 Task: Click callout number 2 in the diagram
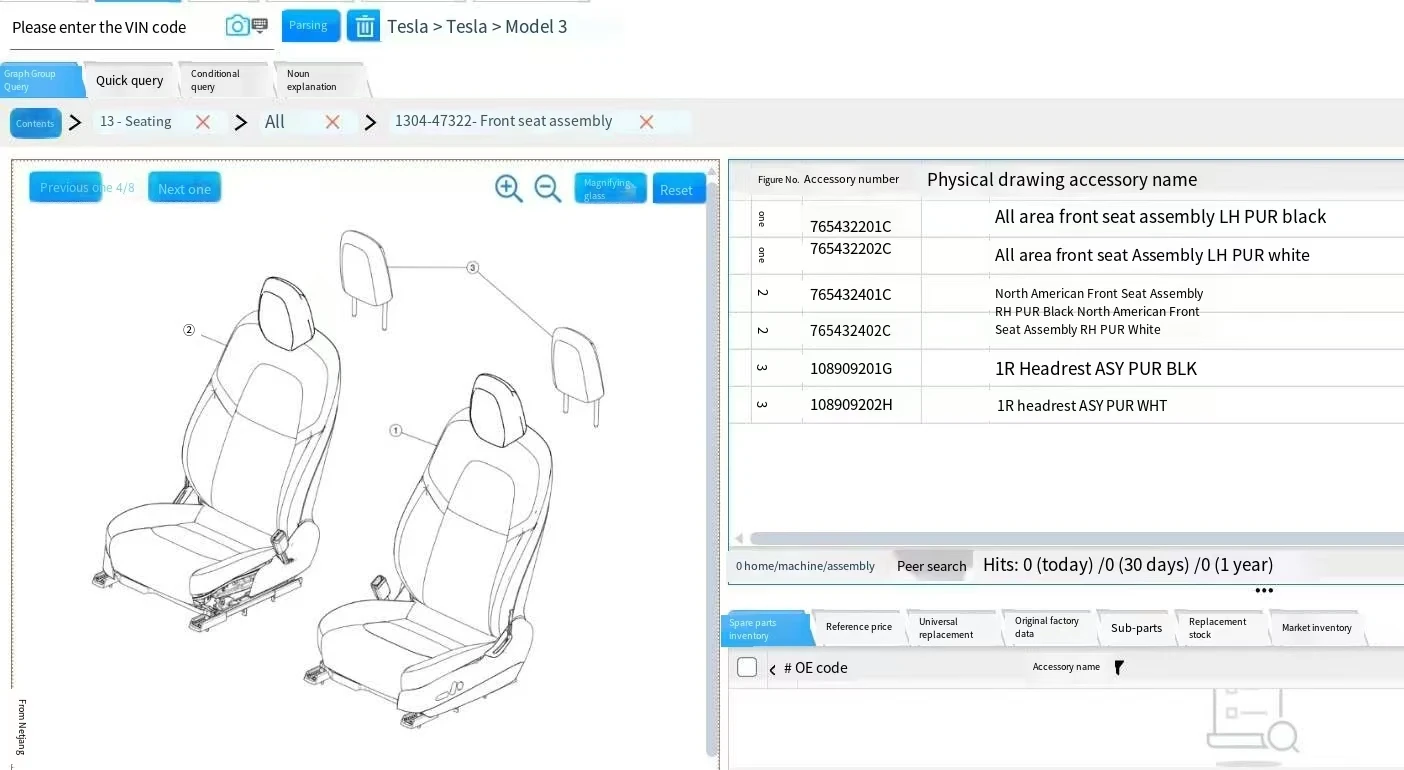pos(189,330)
